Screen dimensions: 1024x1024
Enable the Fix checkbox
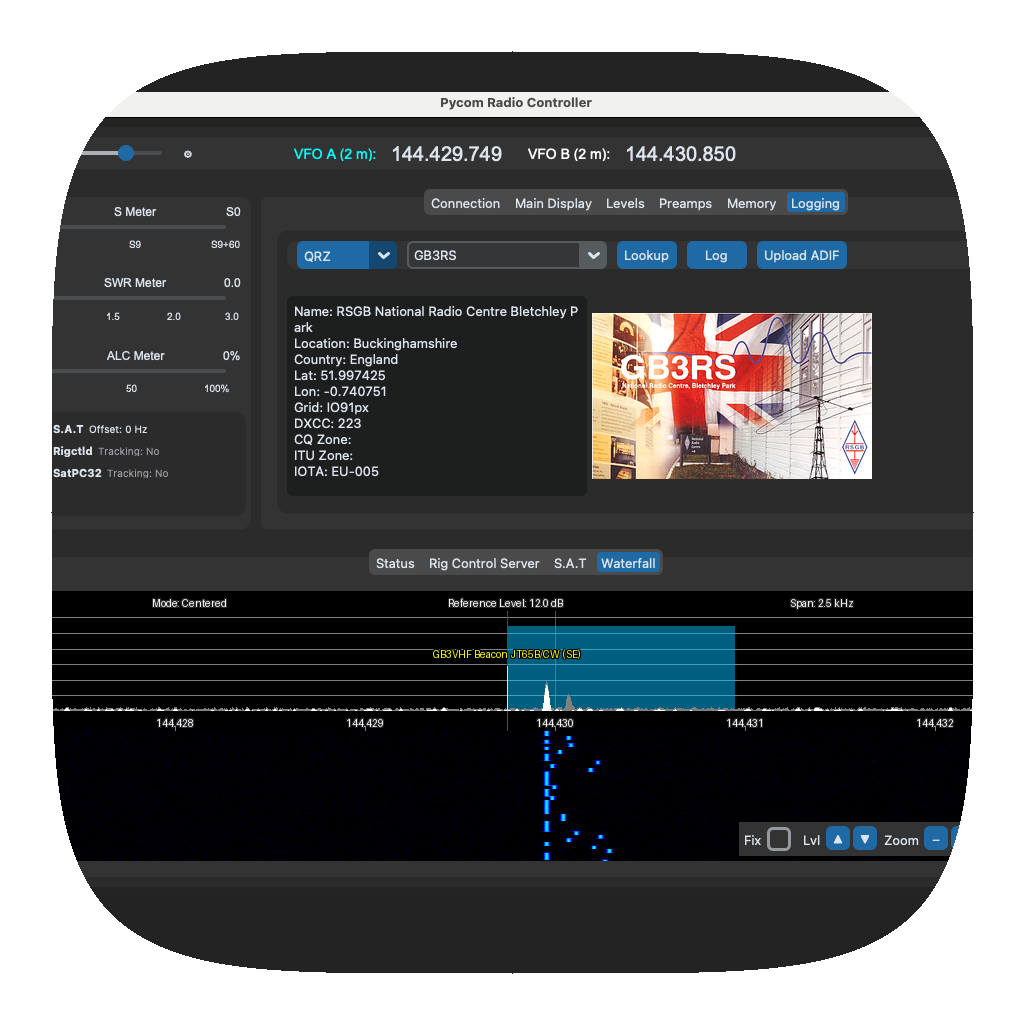[x=778, y=839]
